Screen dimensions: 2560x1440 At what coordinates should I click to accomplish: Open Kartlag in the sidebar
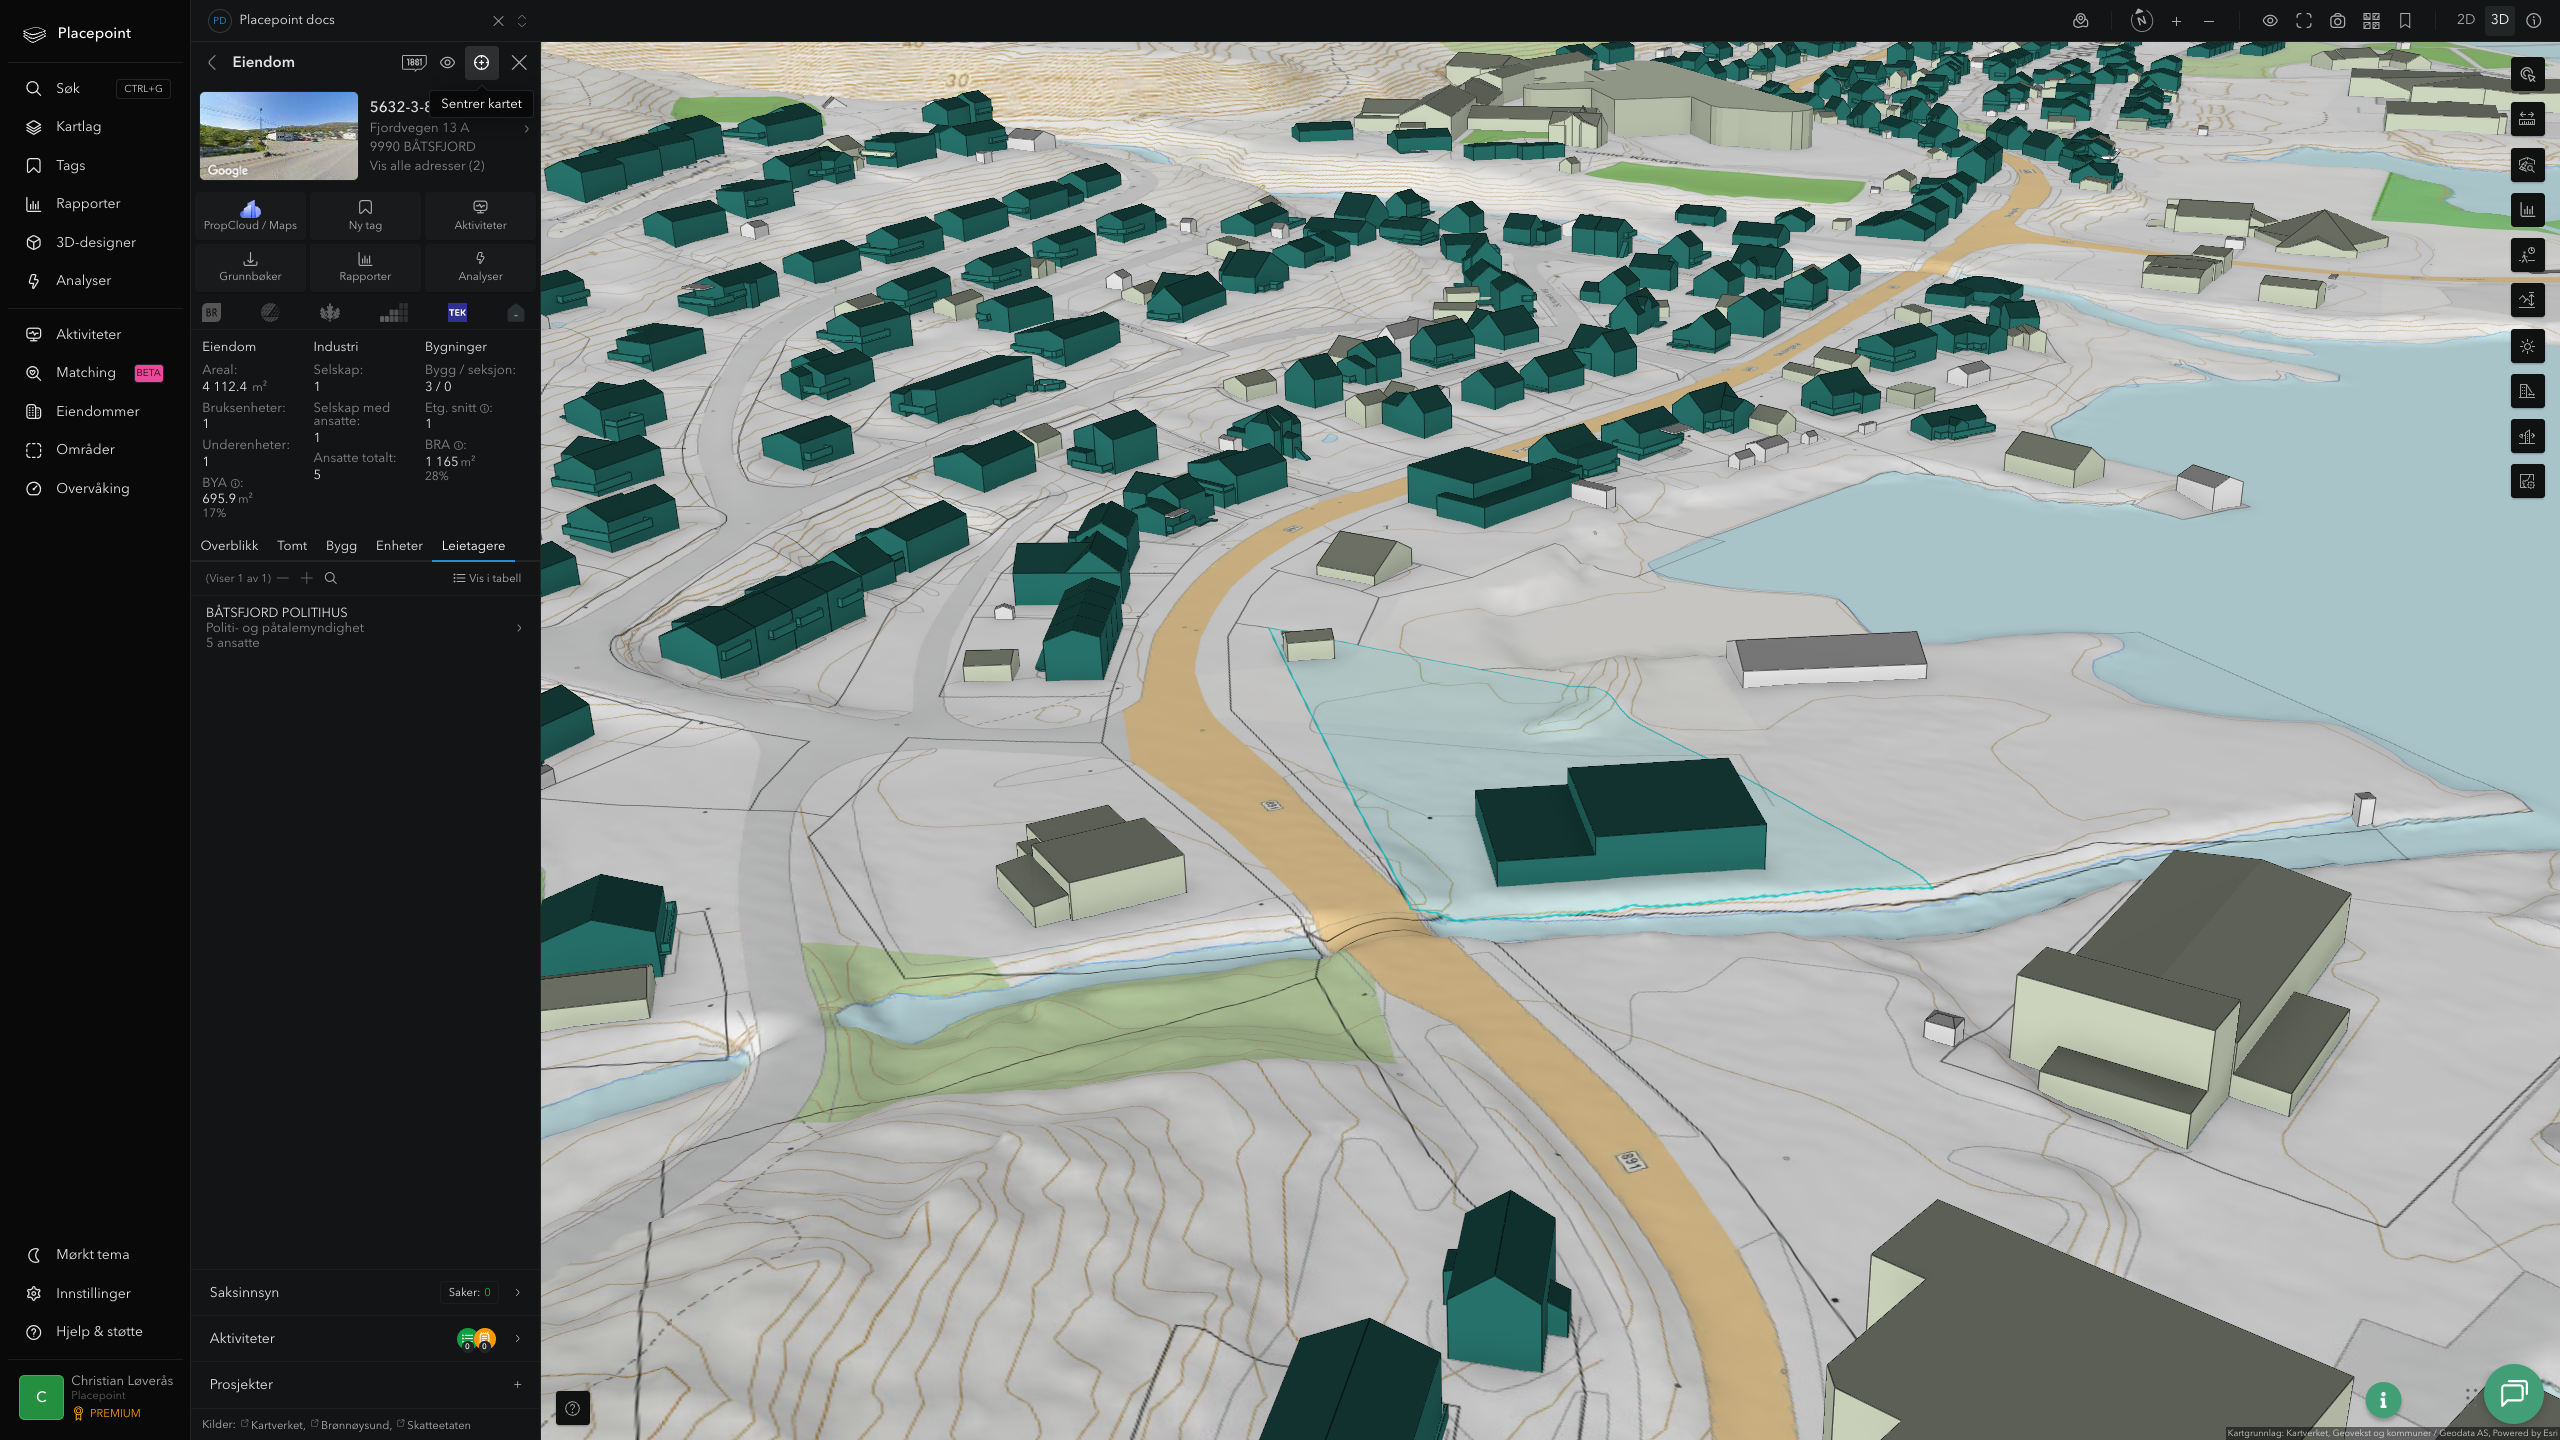[97, 127]
